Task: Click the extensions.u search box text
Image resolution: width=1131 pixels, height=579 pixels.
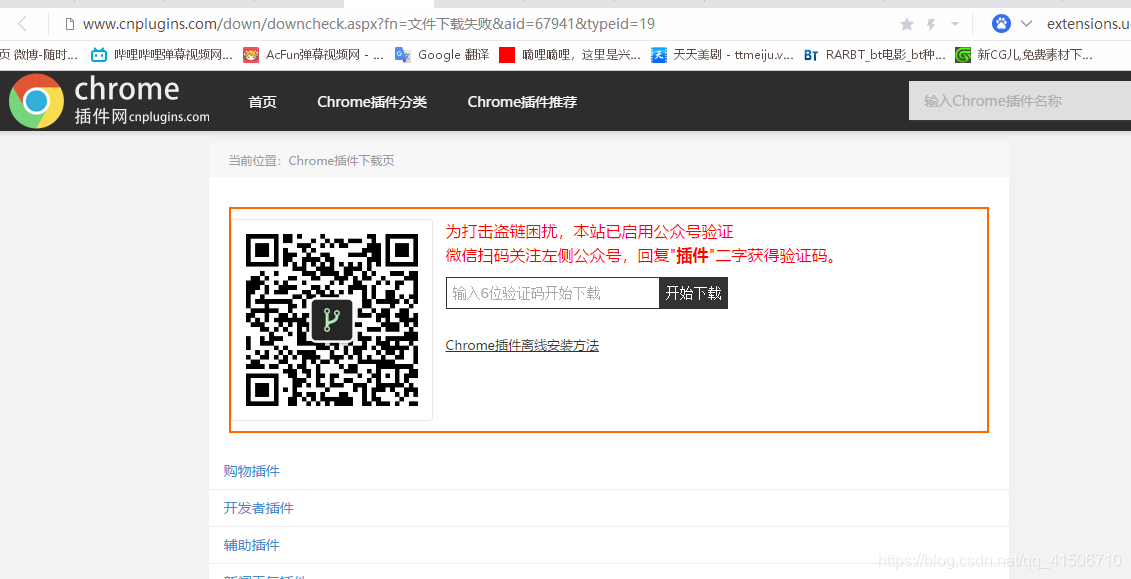Action: click(x=1088, y=24)
